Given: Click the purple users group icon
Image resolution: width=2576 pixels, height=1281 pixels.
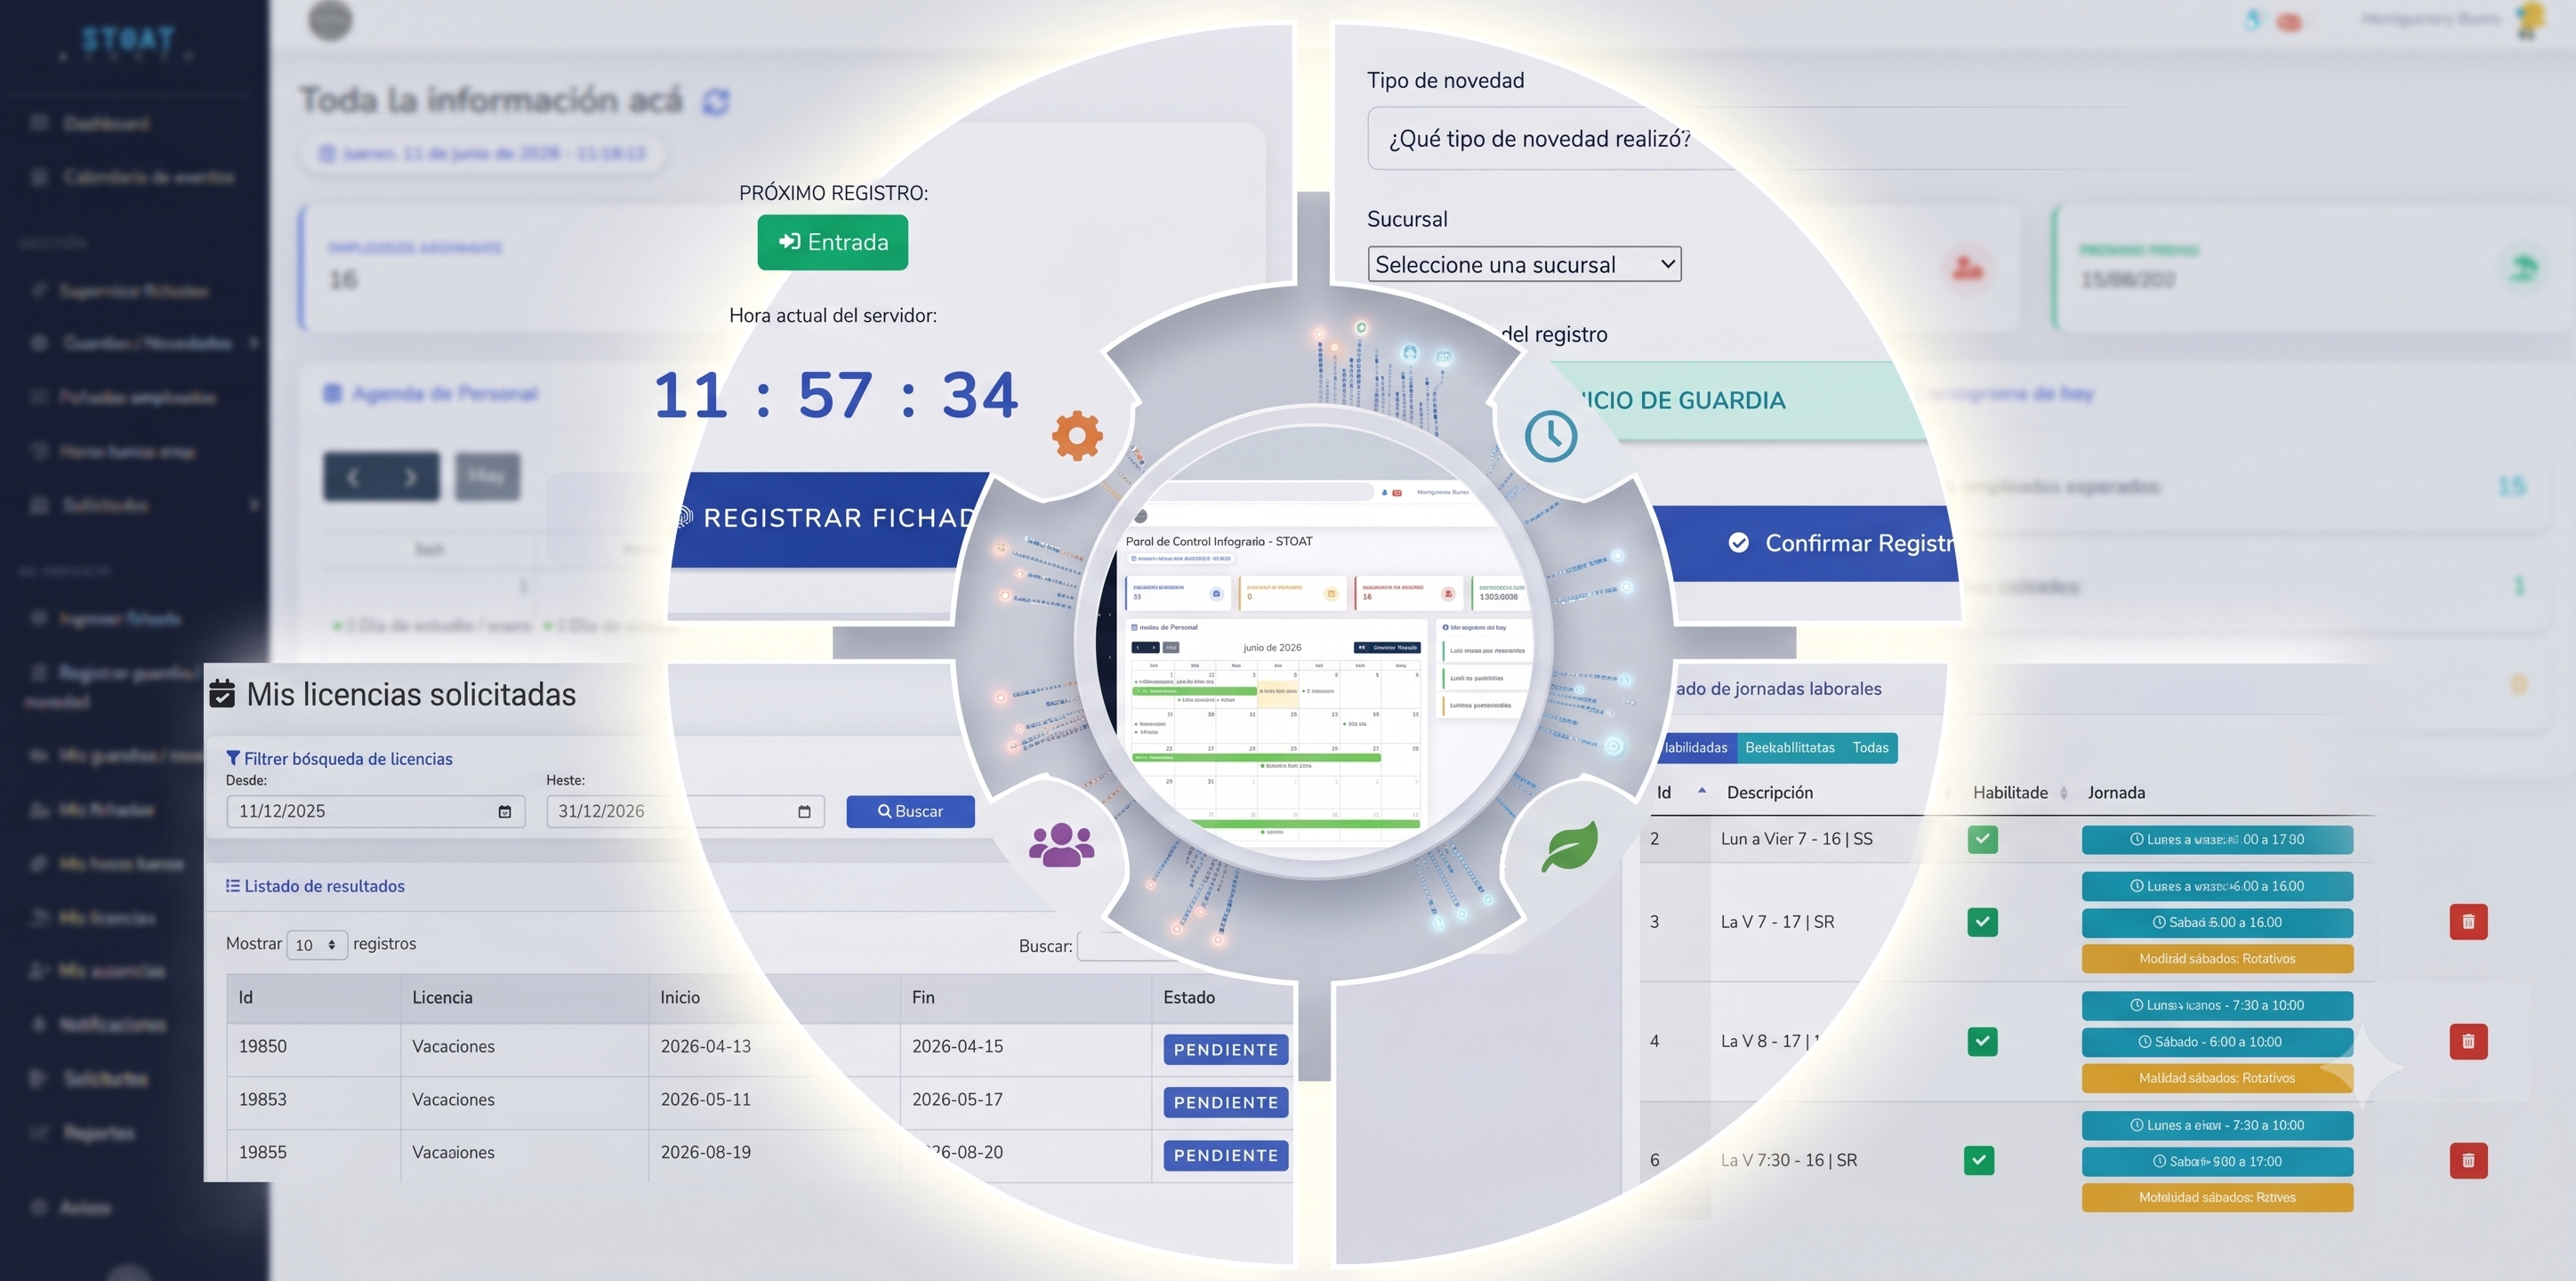Looking at the screenshot, I should (1061, 845).
